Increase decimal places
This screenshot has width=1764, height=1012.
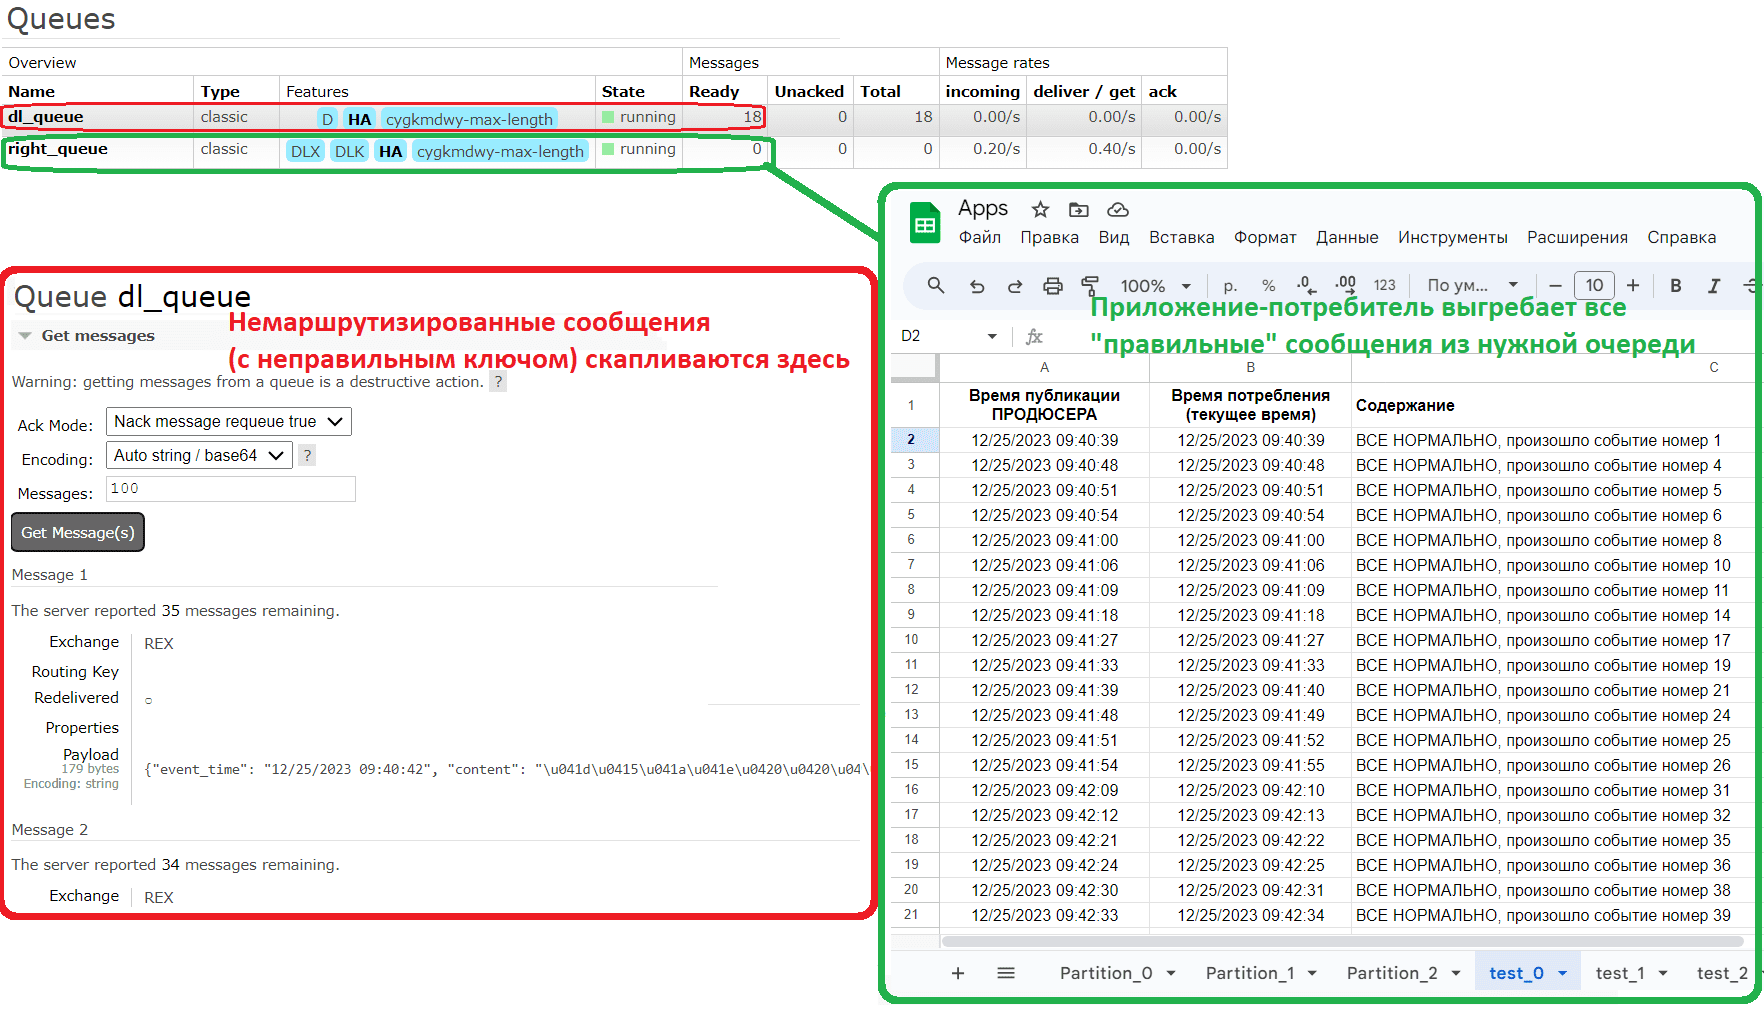point(1346,285)
